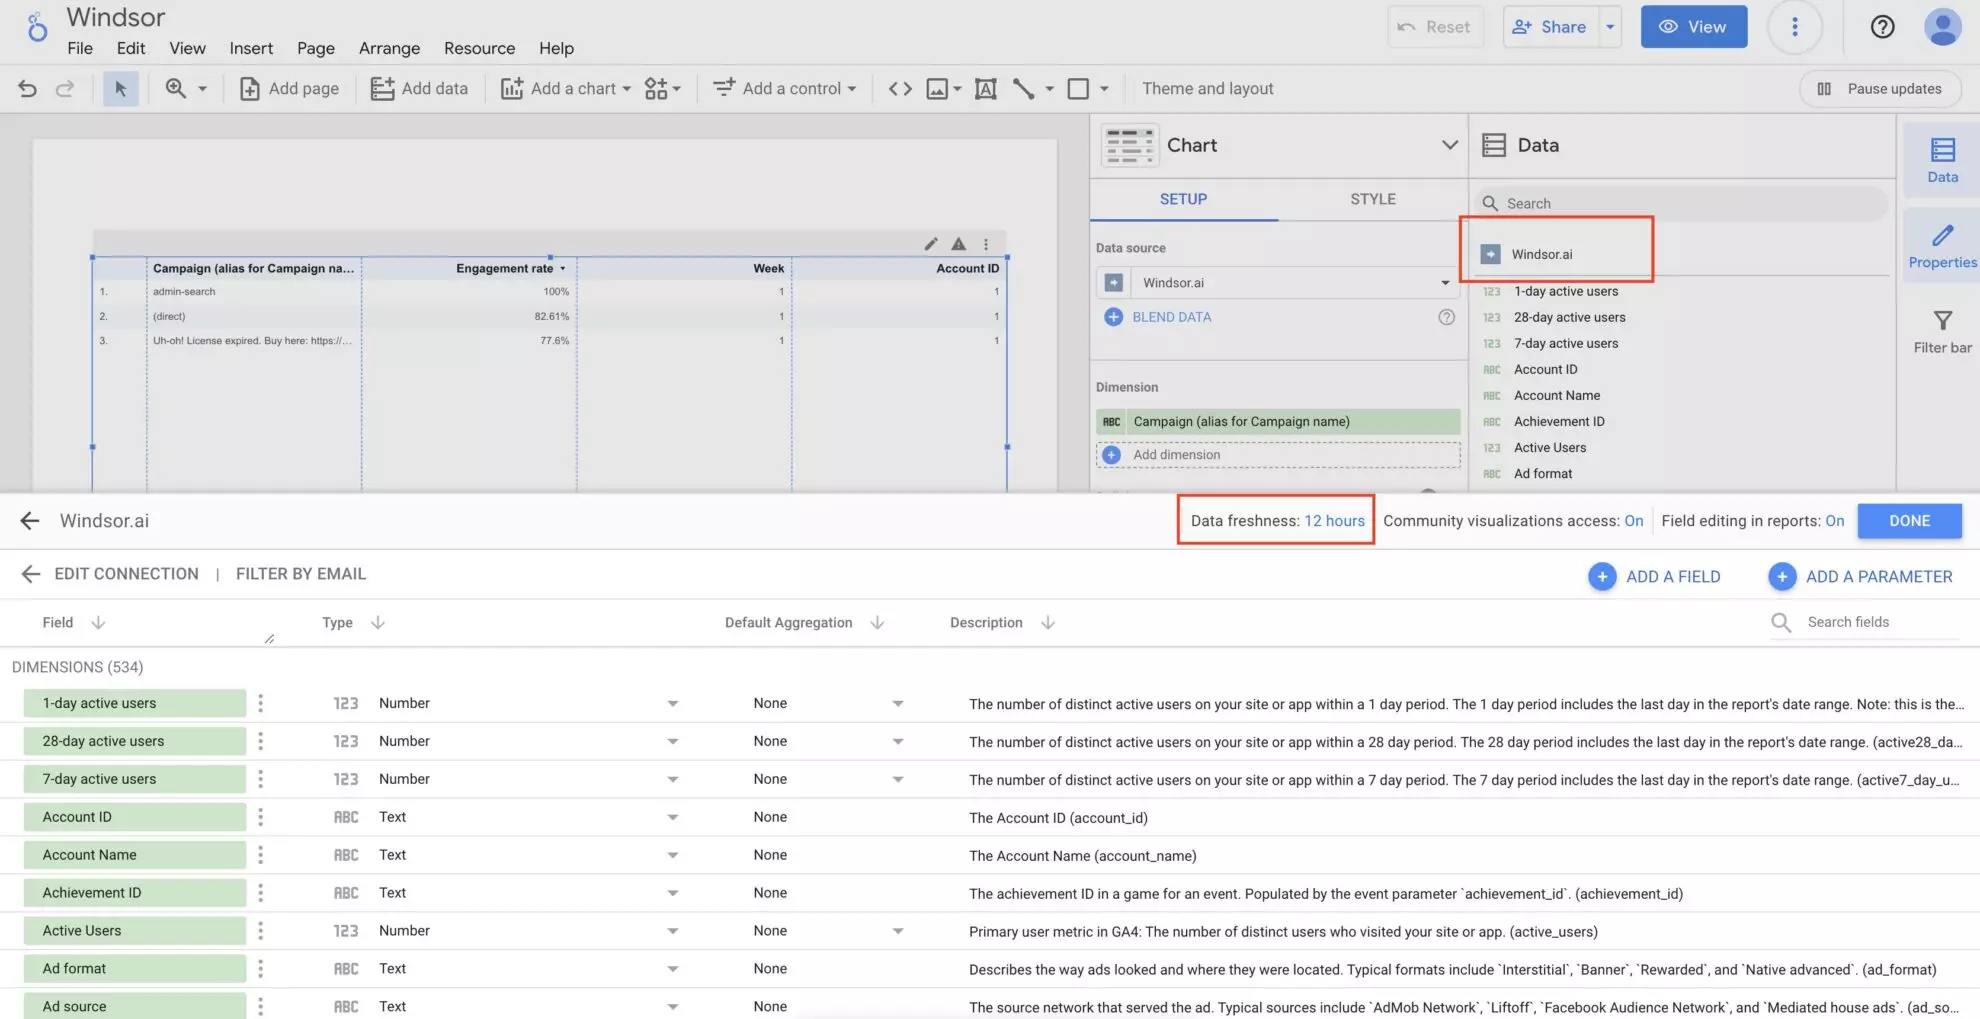This screenshot has height=1019, width=1980.
Task: Go back from Windsor.ai data source
Action: 30,521
